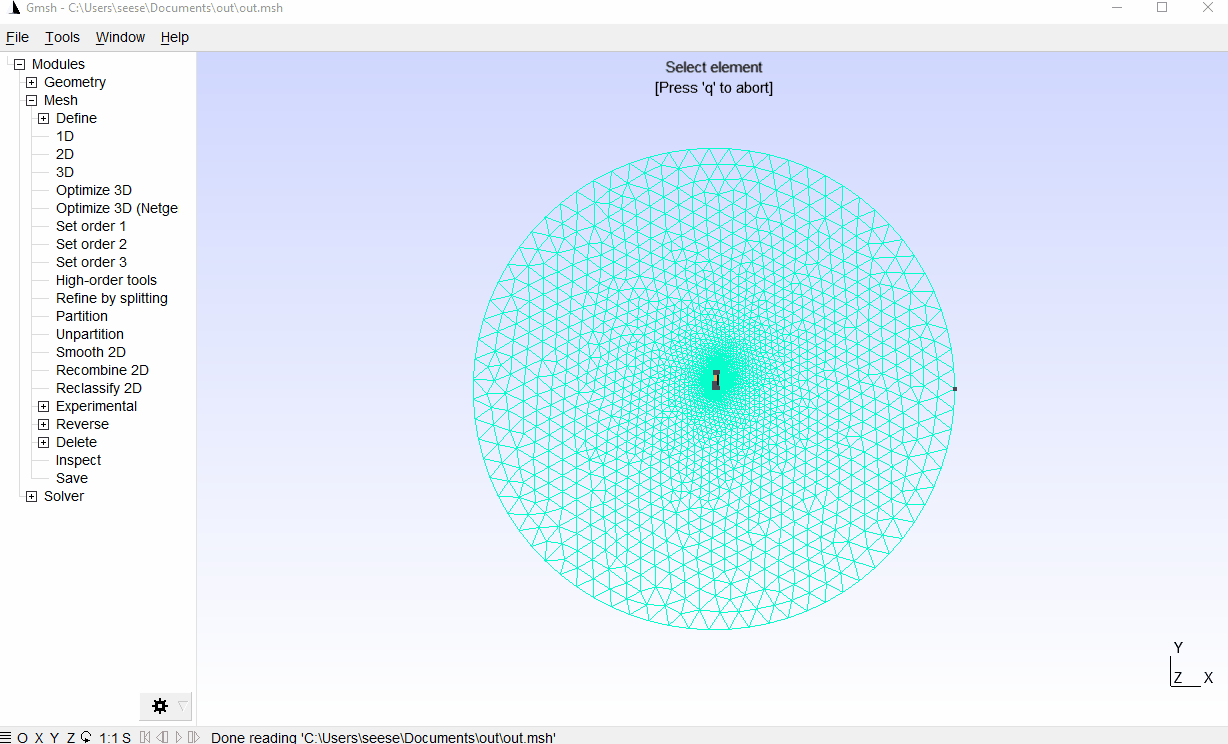Click Set order 1
1228x744 pixels.
point(91,226)
